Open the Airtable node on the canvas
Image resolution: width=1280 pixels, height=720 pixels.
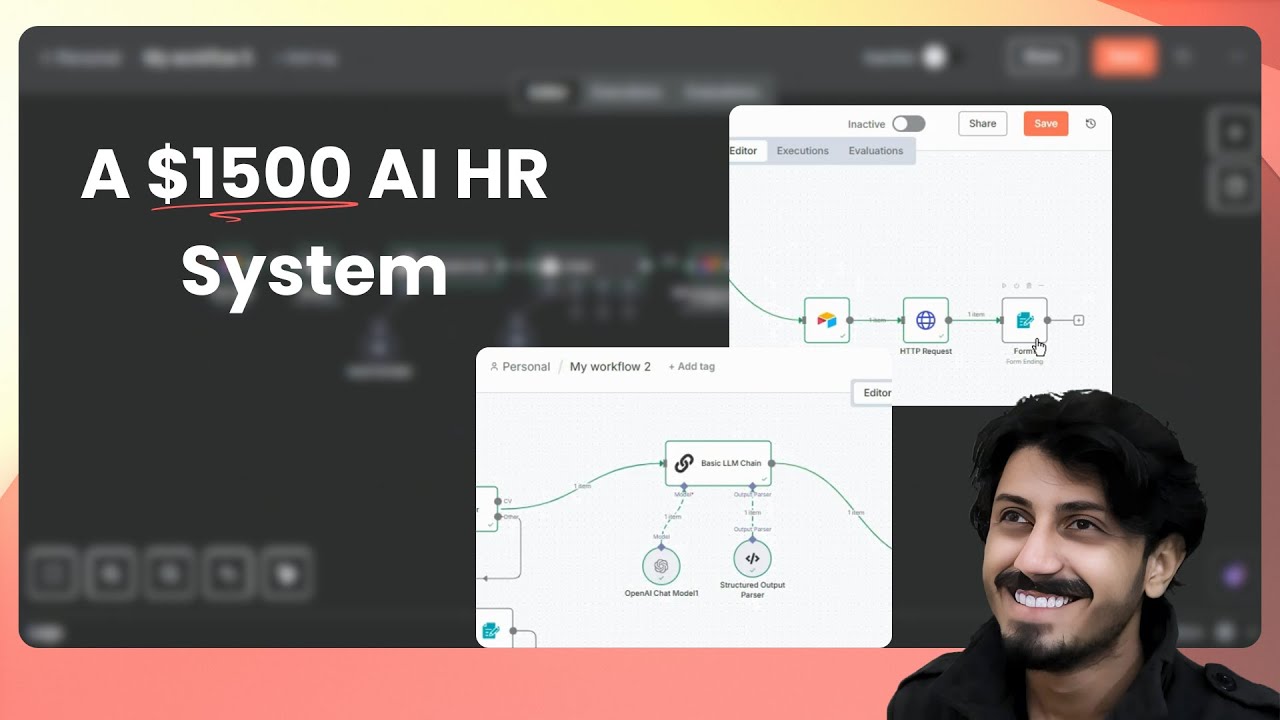point(826,320)
